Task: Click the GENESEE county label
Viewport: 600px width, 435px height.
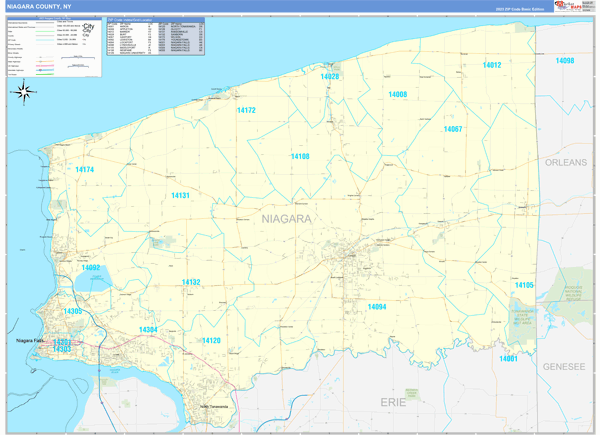Action: point(564,367)
